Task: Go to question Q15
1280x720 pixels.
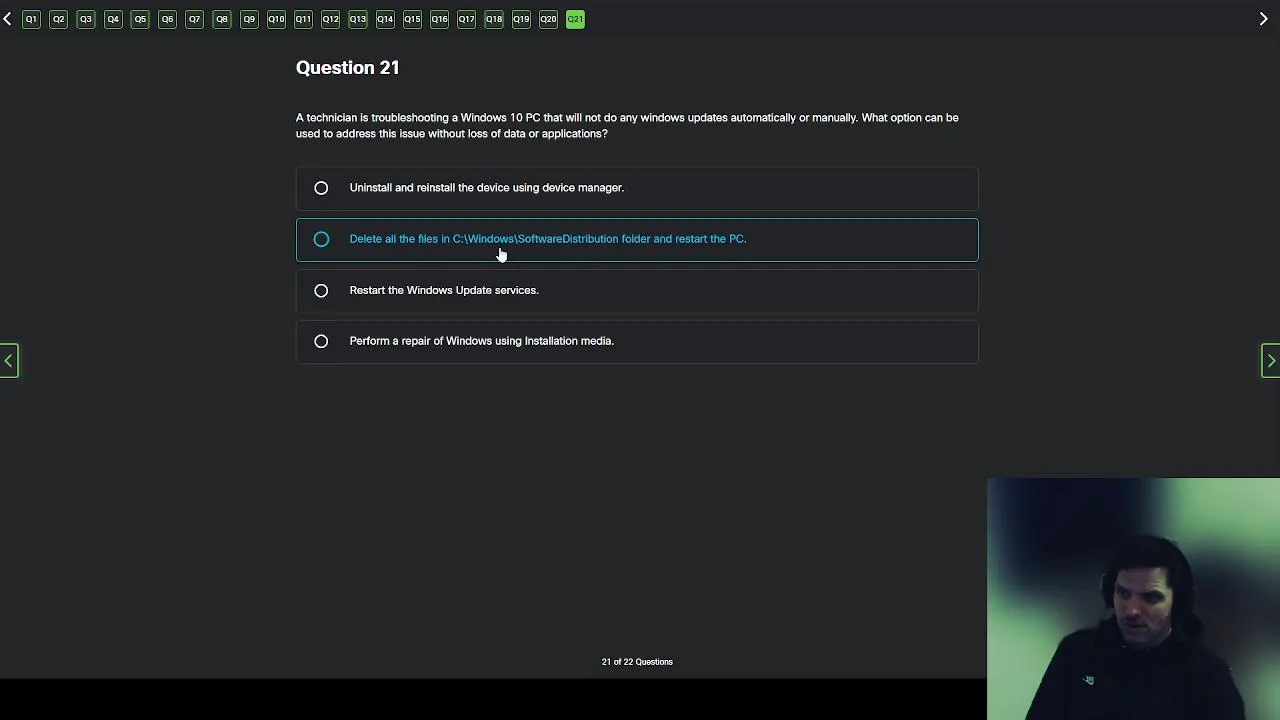Action: pyautogui.click(x=412, y=19)
